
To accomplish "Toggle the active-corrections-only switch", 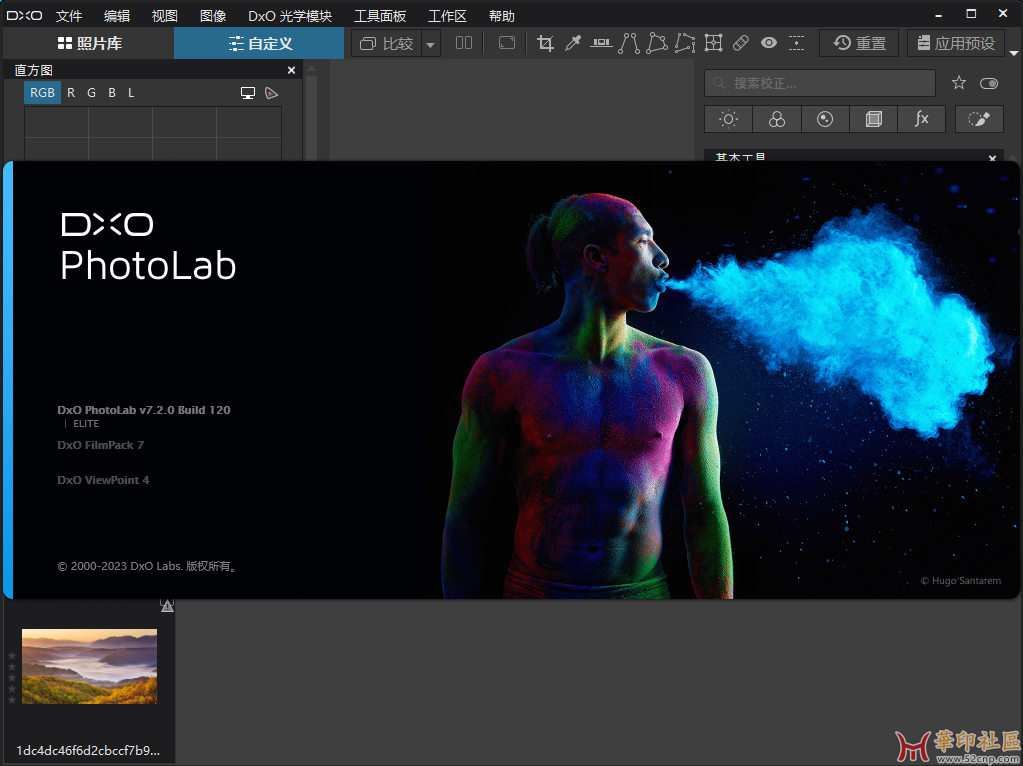I will point(990,83).
